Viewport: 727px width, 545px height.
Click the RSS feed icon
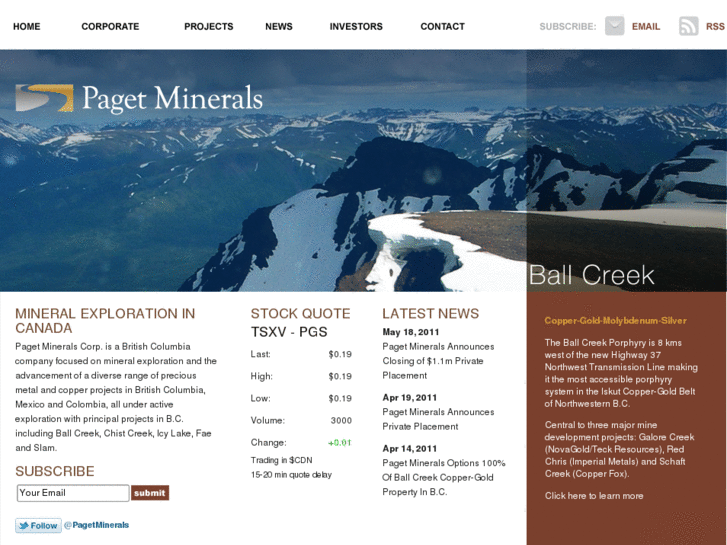click(689, 26)
